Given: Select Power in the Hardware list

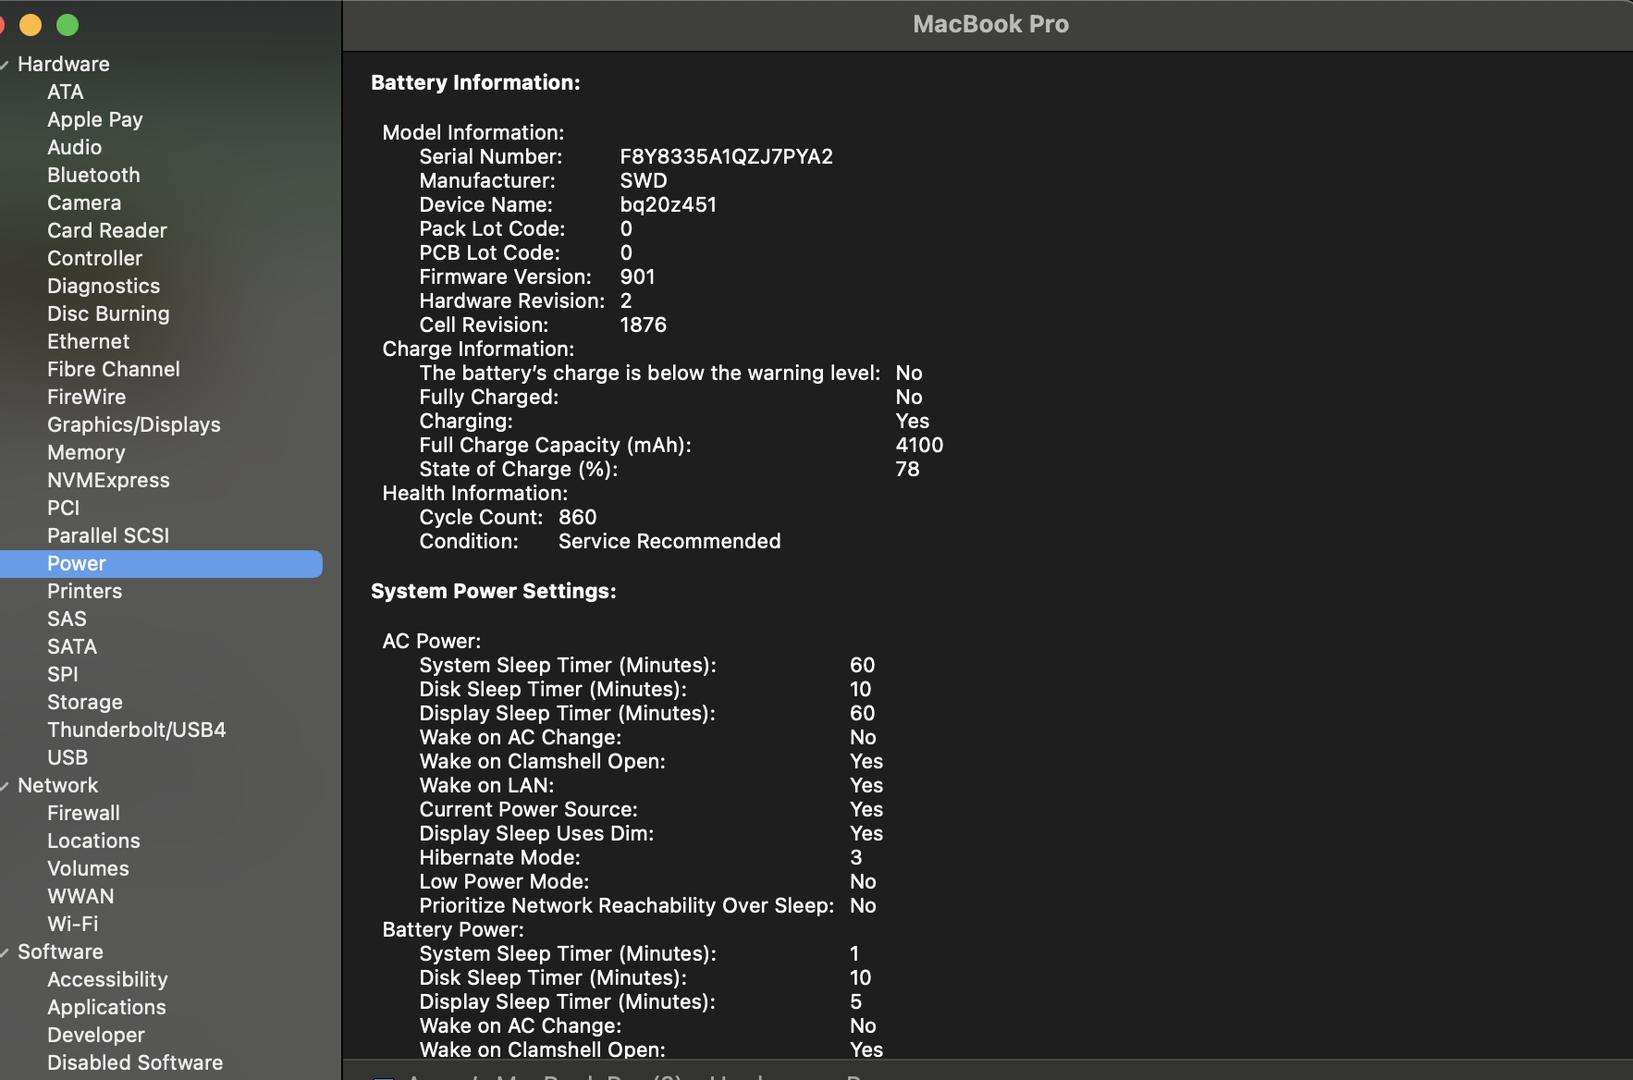Looking at the screenshot, I should click(75, 563).
